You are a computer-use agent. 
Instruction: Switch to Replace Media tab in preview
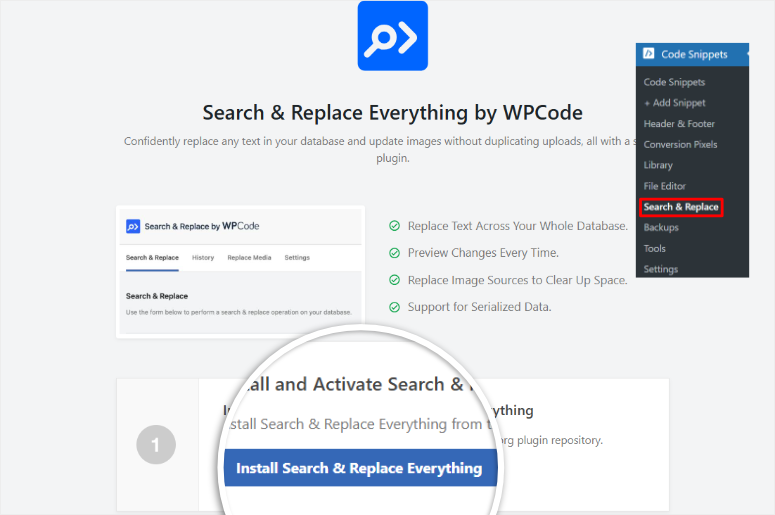coord(249,258)
